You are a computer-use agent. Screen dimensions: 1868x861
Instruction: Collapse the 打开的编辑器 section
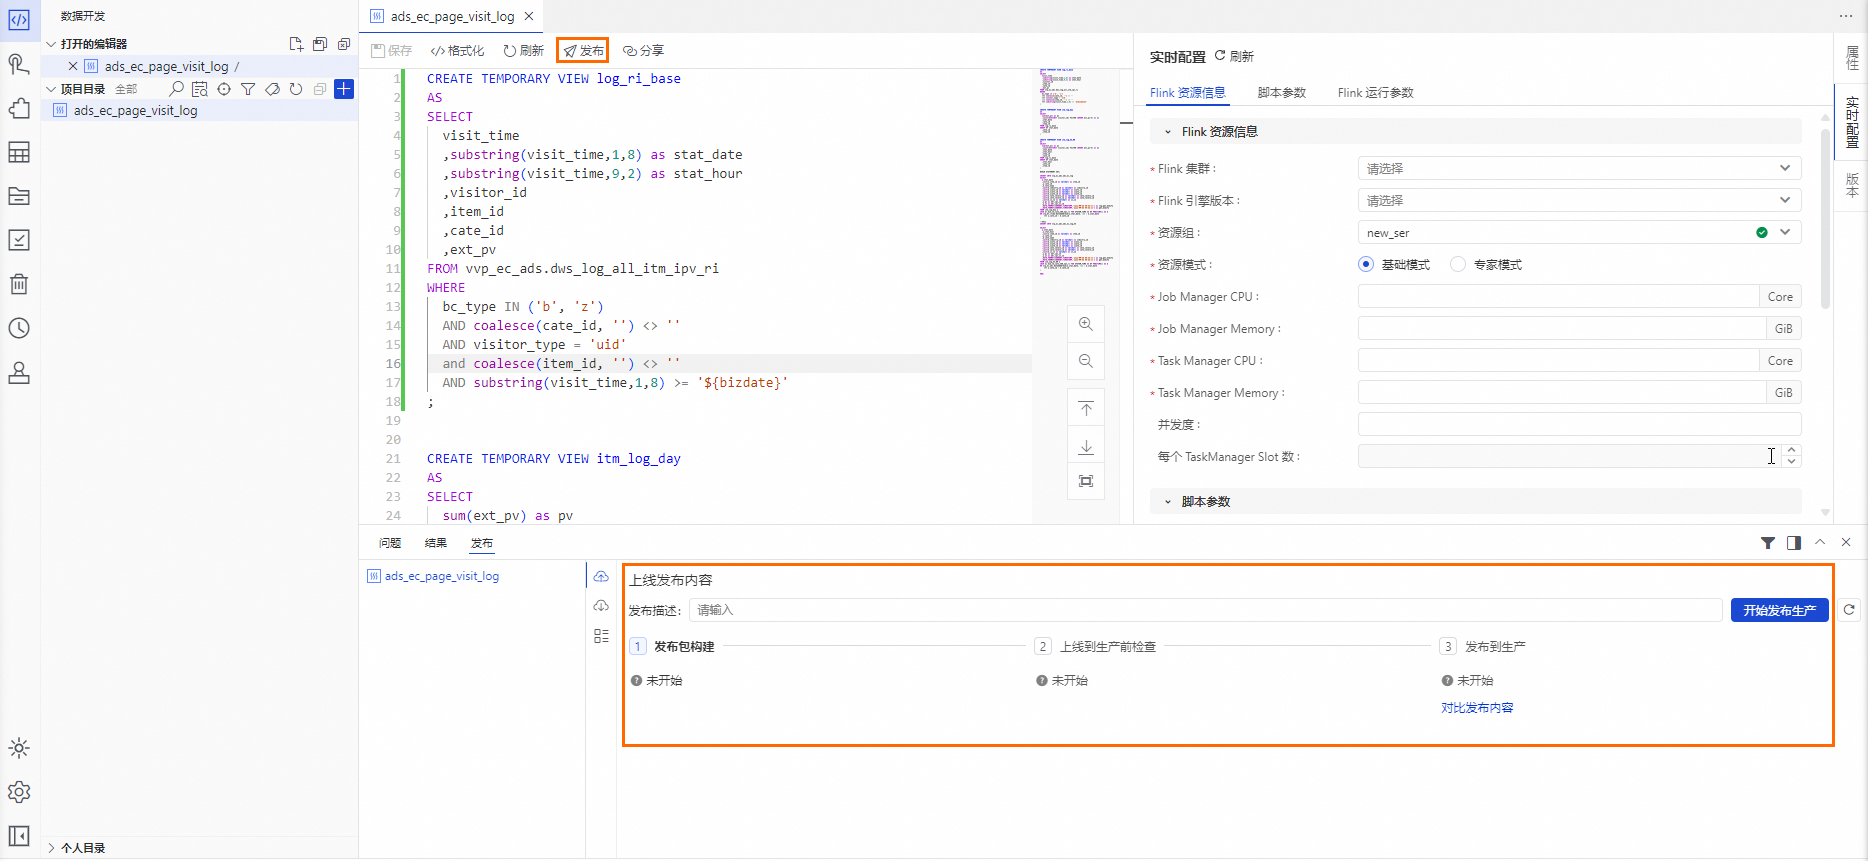51,44
